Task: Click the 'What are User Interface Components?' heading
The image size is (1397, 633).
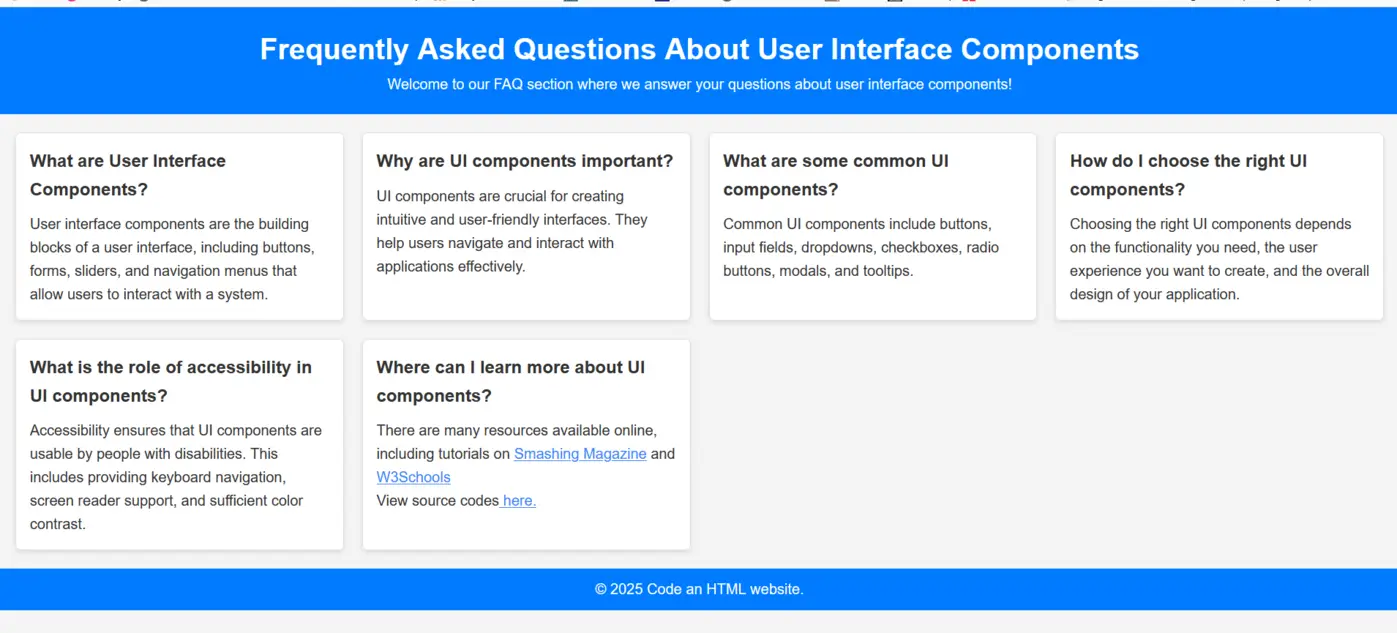Action: pos(128,175)
